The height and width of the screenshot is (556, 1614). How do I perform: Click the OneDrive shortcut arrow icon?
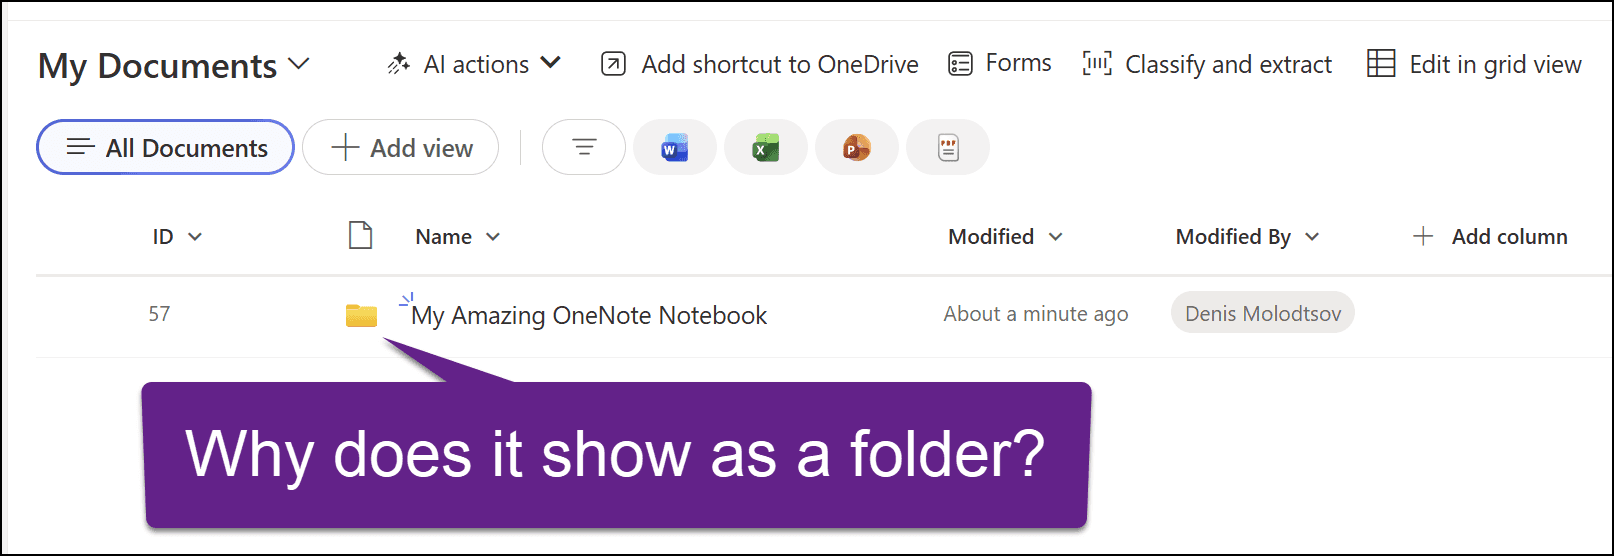tap(613, 64)
